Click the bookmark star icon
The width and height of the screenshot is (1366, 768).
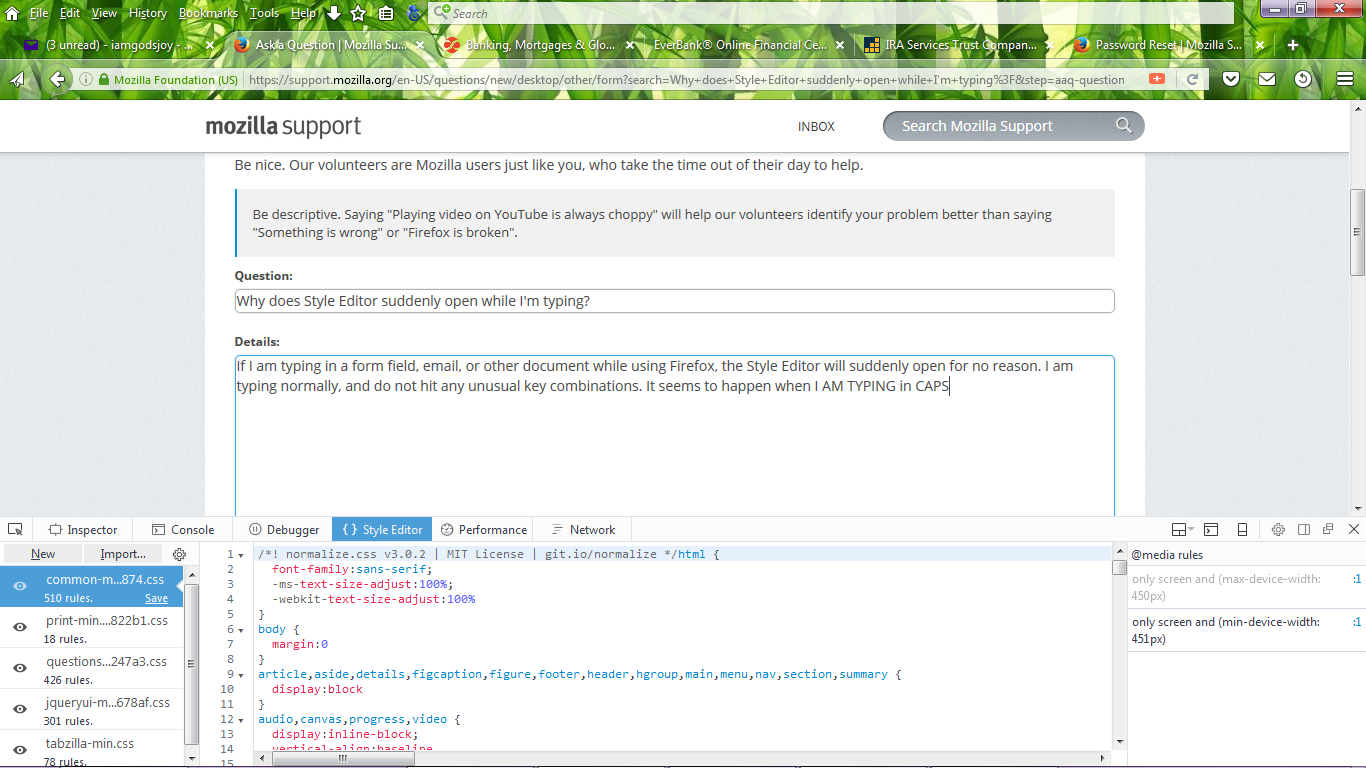point(358,13)
